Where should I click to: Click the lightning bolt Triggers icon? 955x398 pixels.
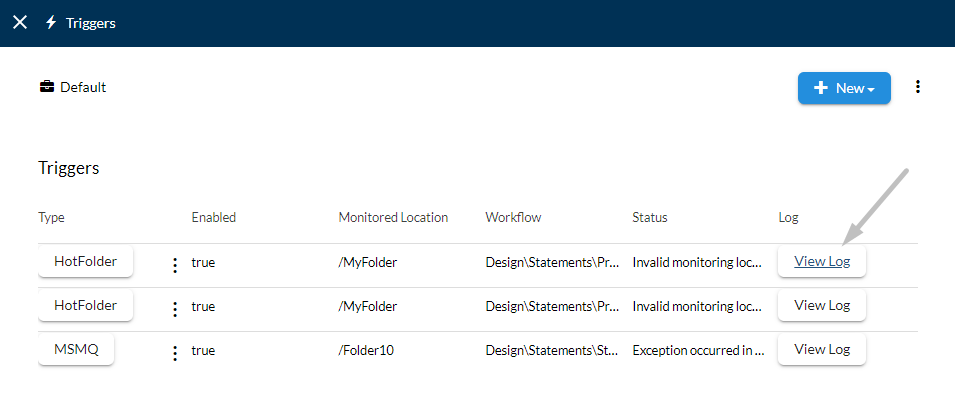coord(52,23)
